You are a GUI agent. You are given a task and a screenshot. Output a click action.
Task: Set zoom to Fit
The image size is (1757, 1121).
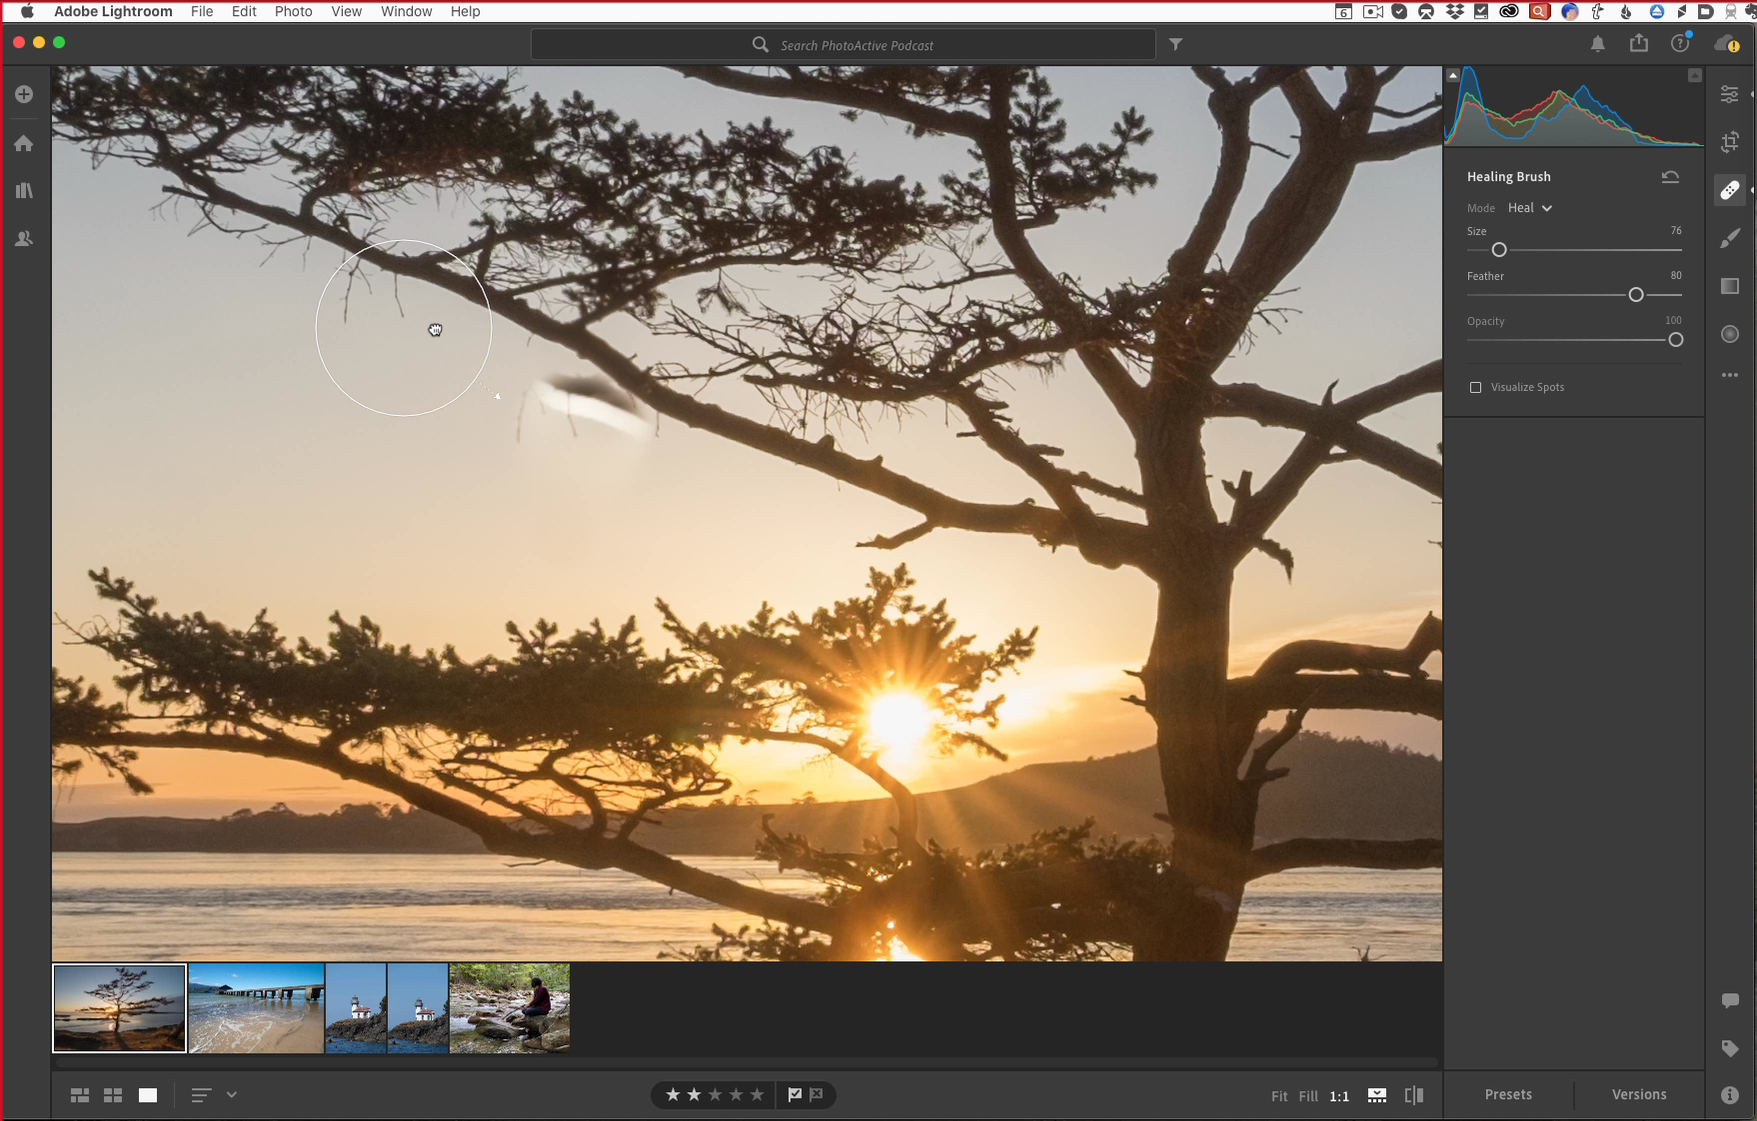[1279, 1096]
